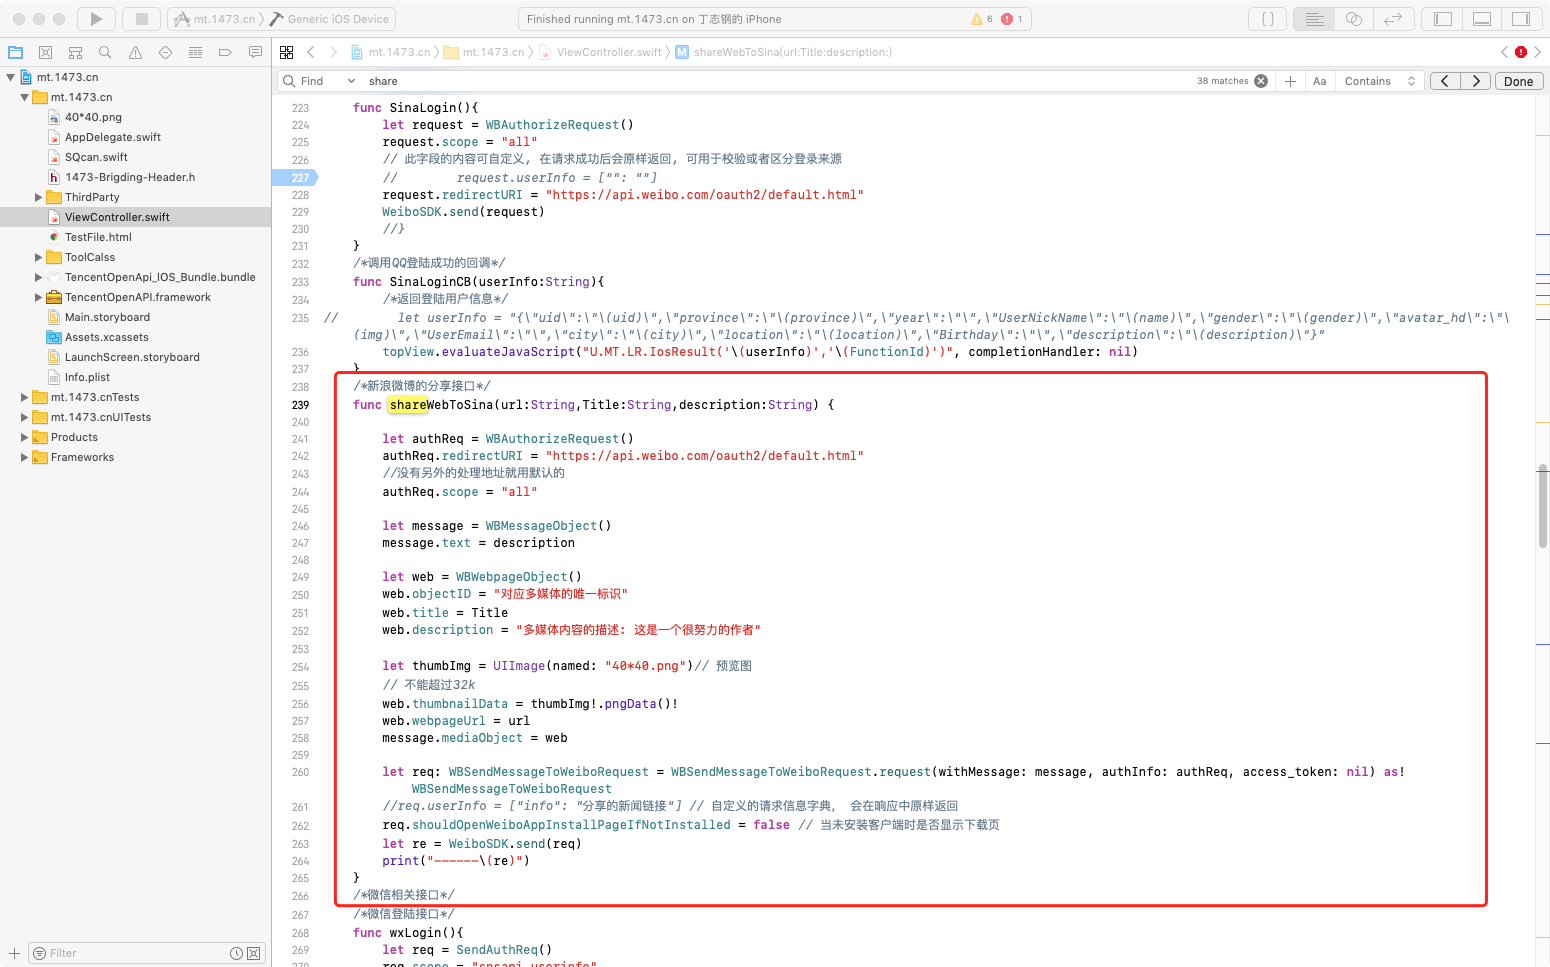This screenshot has width=1550, height=967.
Task: Open TestFile.html
Action: (x=98, y=237)
